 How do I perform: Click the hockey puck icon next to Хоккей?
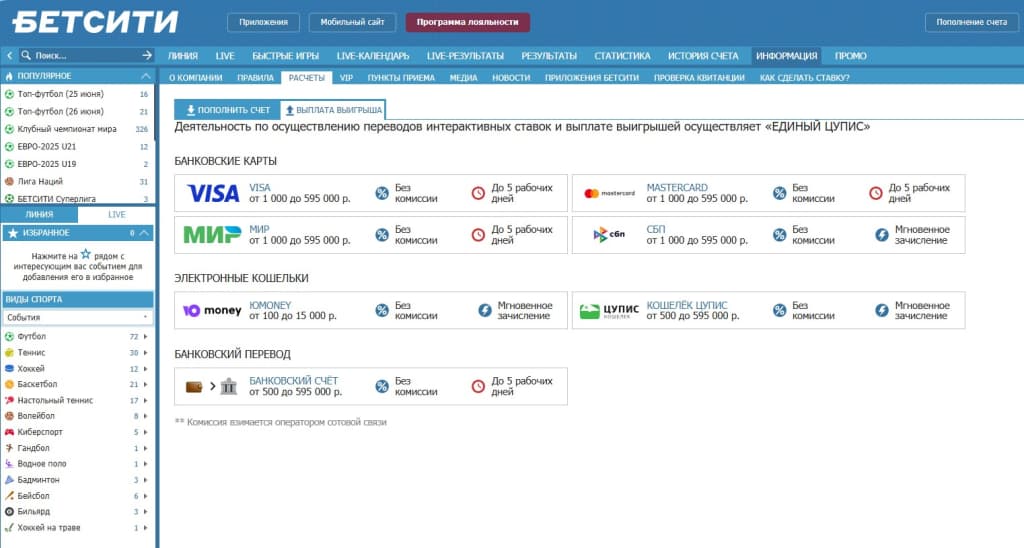click(9, 368)
